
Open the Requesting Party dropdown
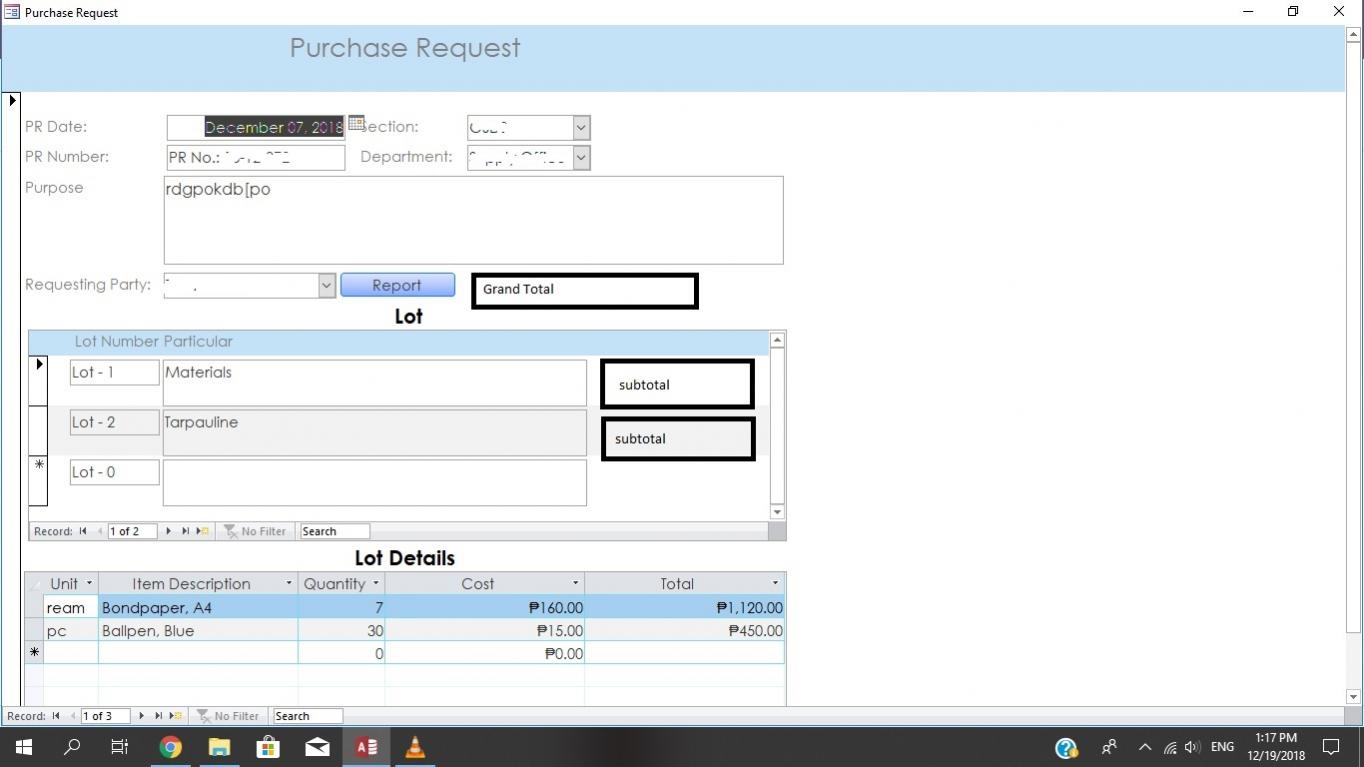326,285
